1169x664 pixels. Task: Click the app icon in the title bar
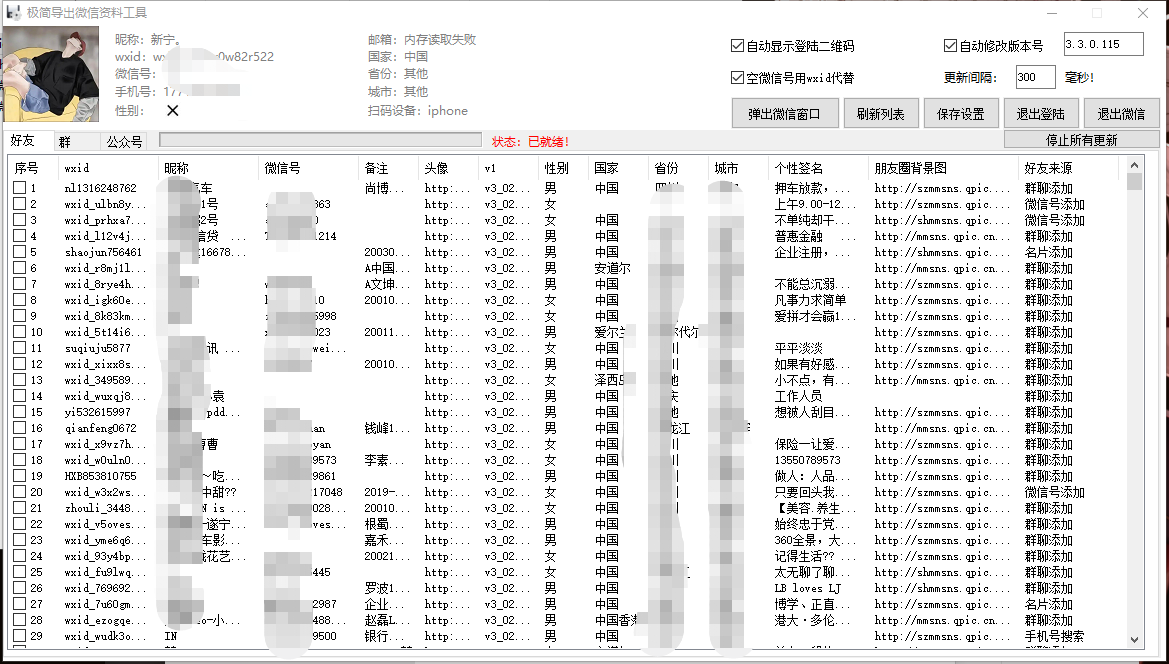coord(13,13)
